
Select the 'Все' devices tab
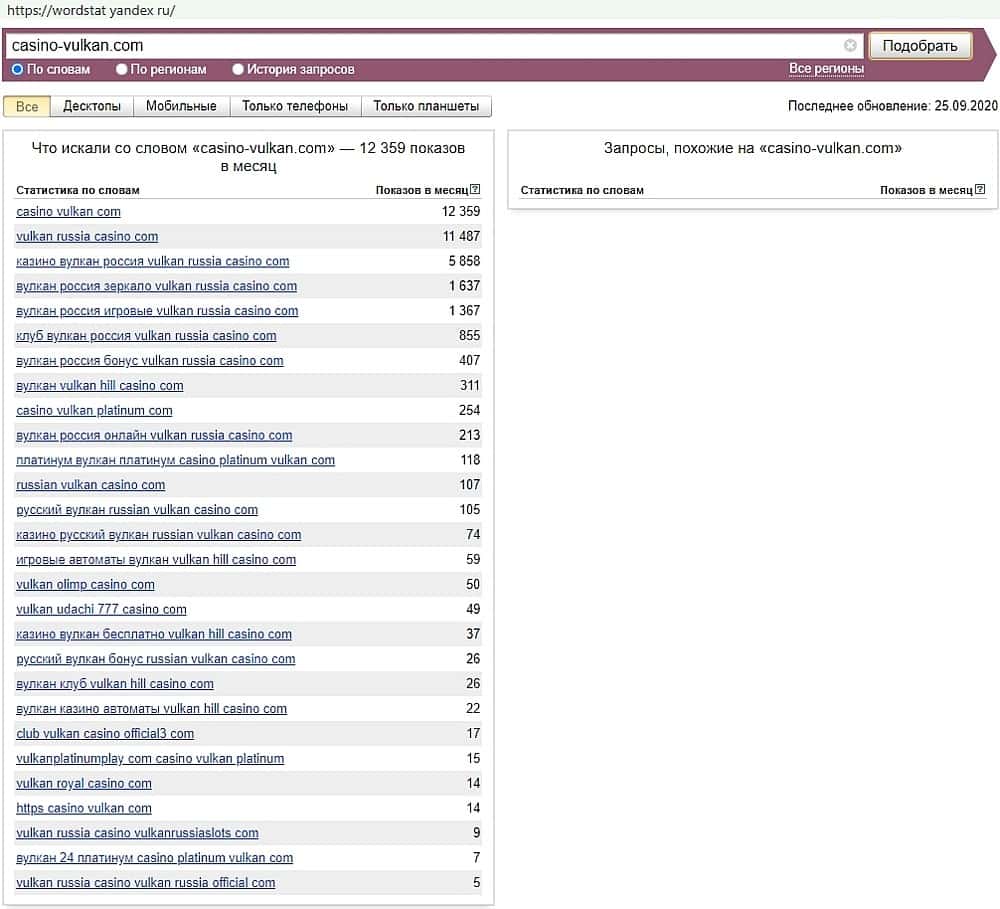point(27,106)
